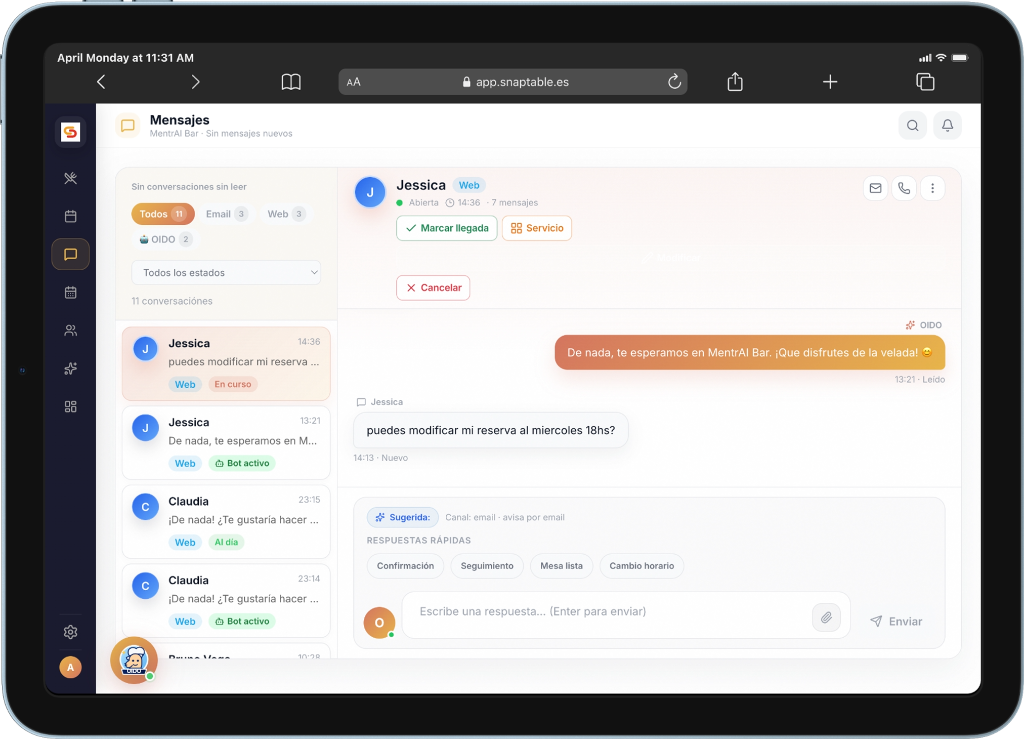Viewport: 1024px width, 739px height.
Task: Select the Email filter tab
Action: [x=226, y=214]
